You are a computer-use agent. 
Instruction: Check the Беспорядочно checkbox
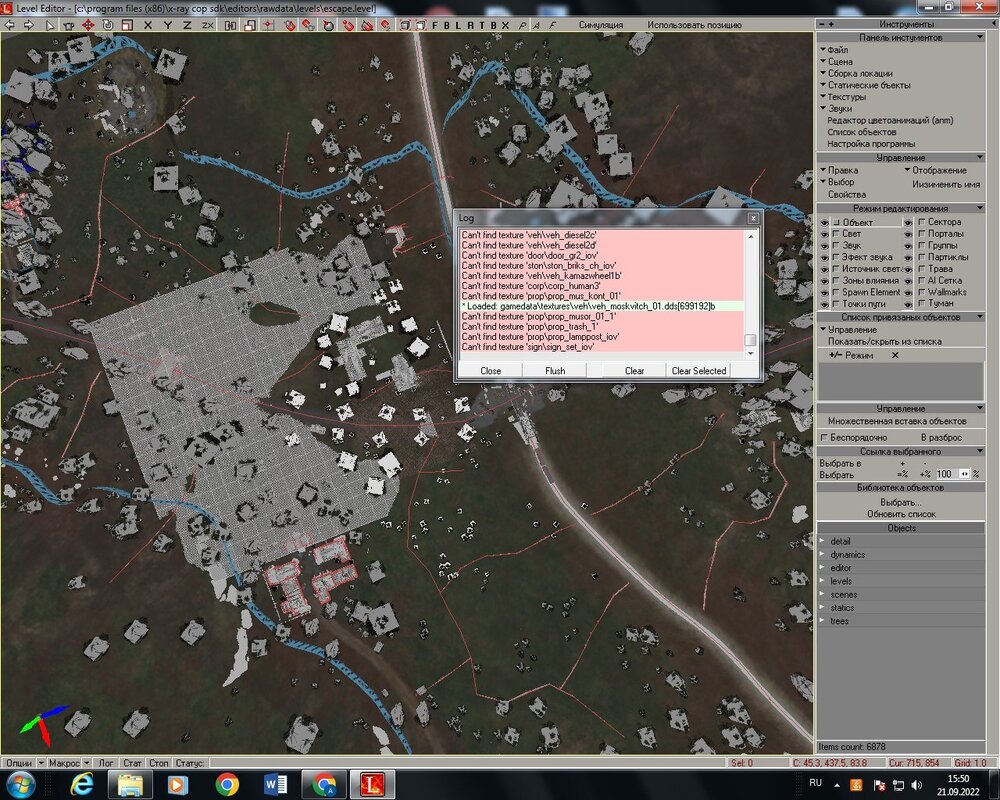point(824,437)
